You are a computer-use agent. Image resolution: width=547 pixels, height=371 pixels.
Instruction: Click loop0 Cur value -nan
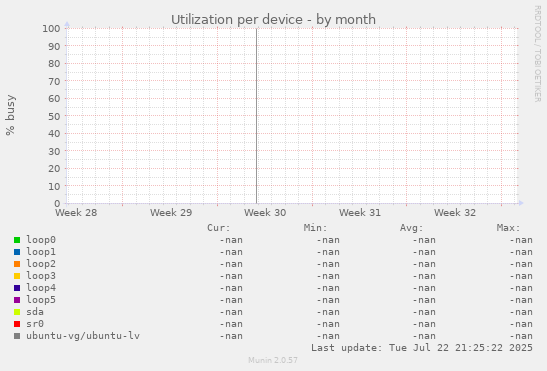point(231,240)
